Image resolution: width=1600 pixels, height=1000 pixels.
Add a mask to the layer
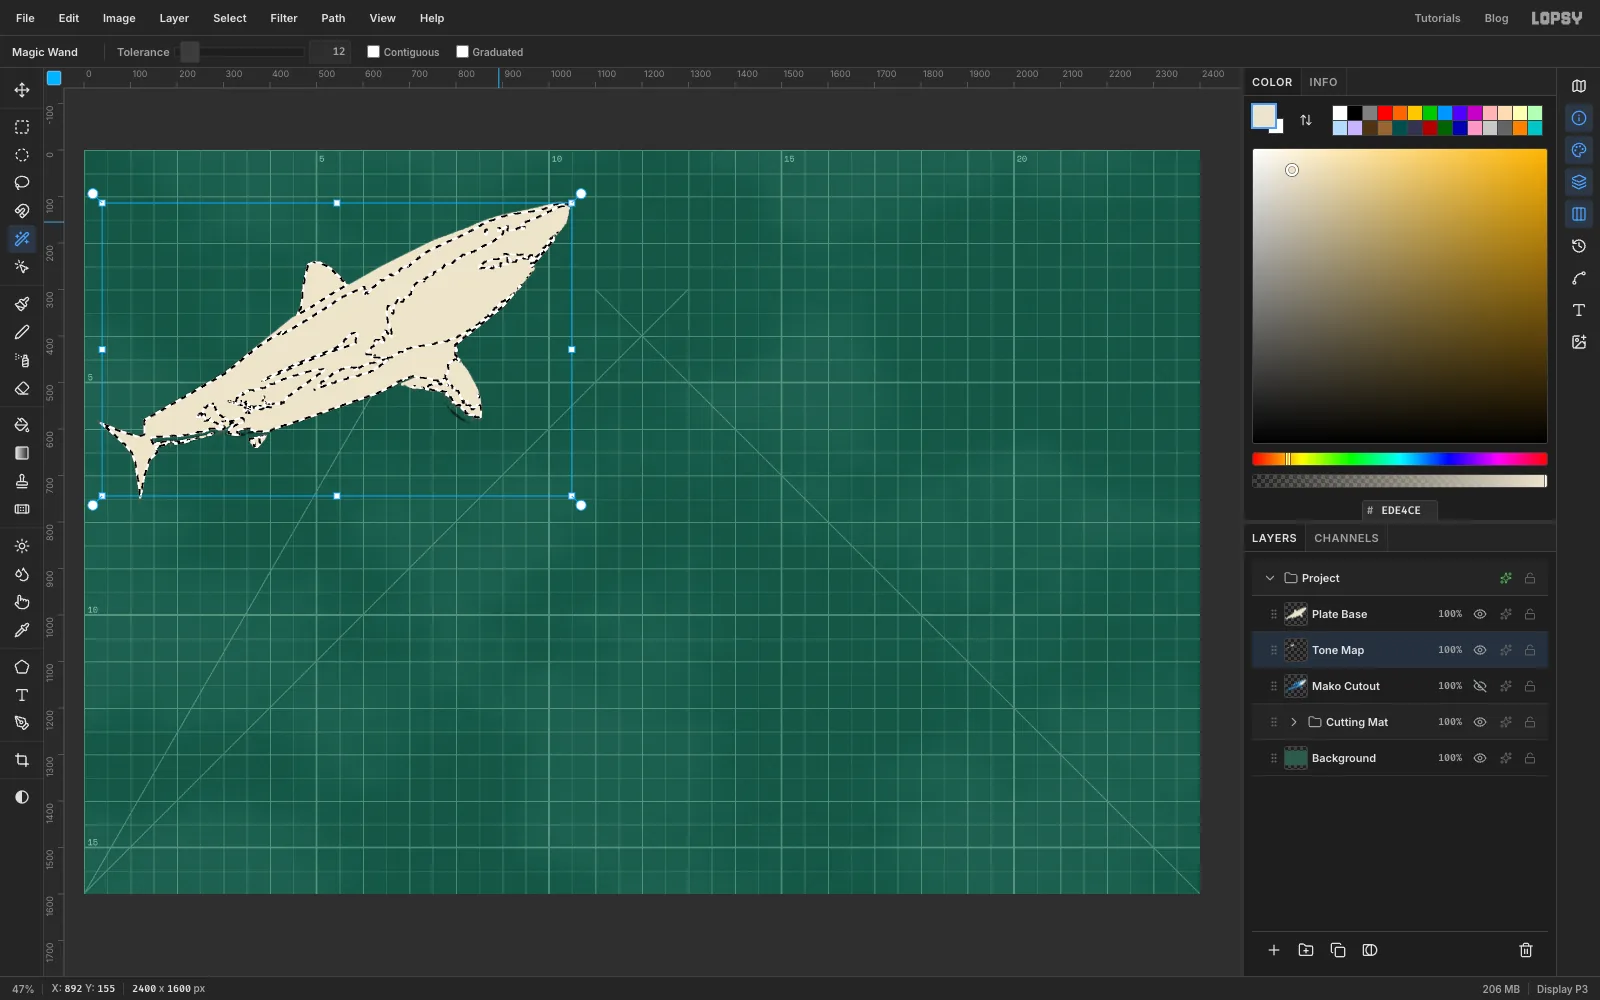[x=1370, y=950]
